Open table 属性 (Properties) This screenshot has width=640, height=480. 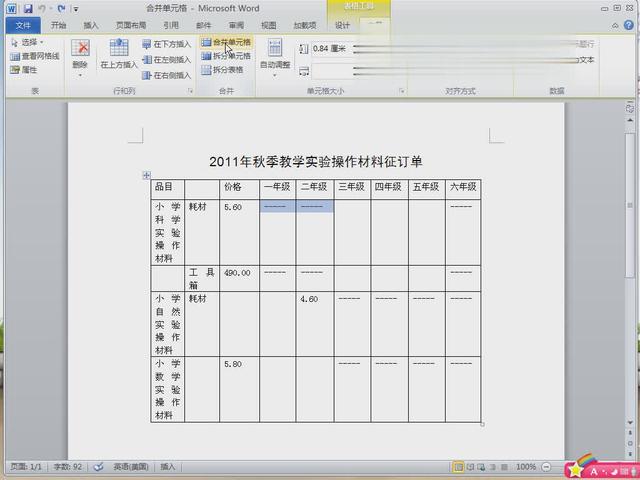tap(24, 70)
